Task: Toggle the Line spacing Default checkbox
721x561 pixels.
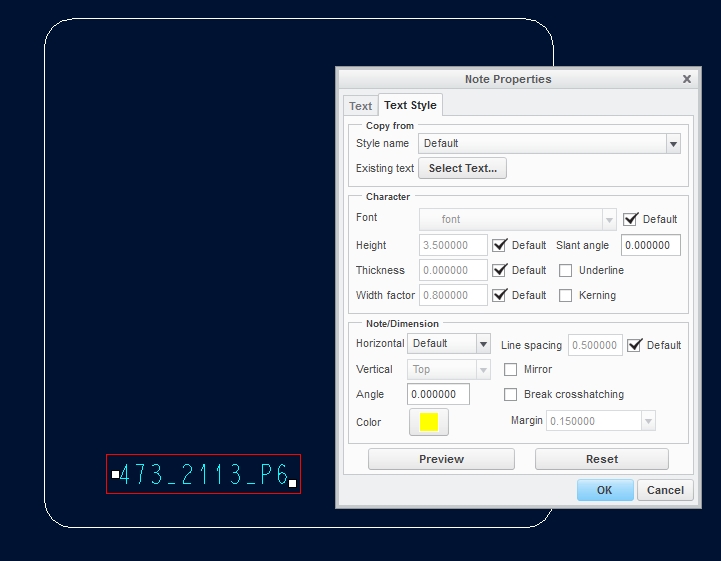Action: point(635,345)
